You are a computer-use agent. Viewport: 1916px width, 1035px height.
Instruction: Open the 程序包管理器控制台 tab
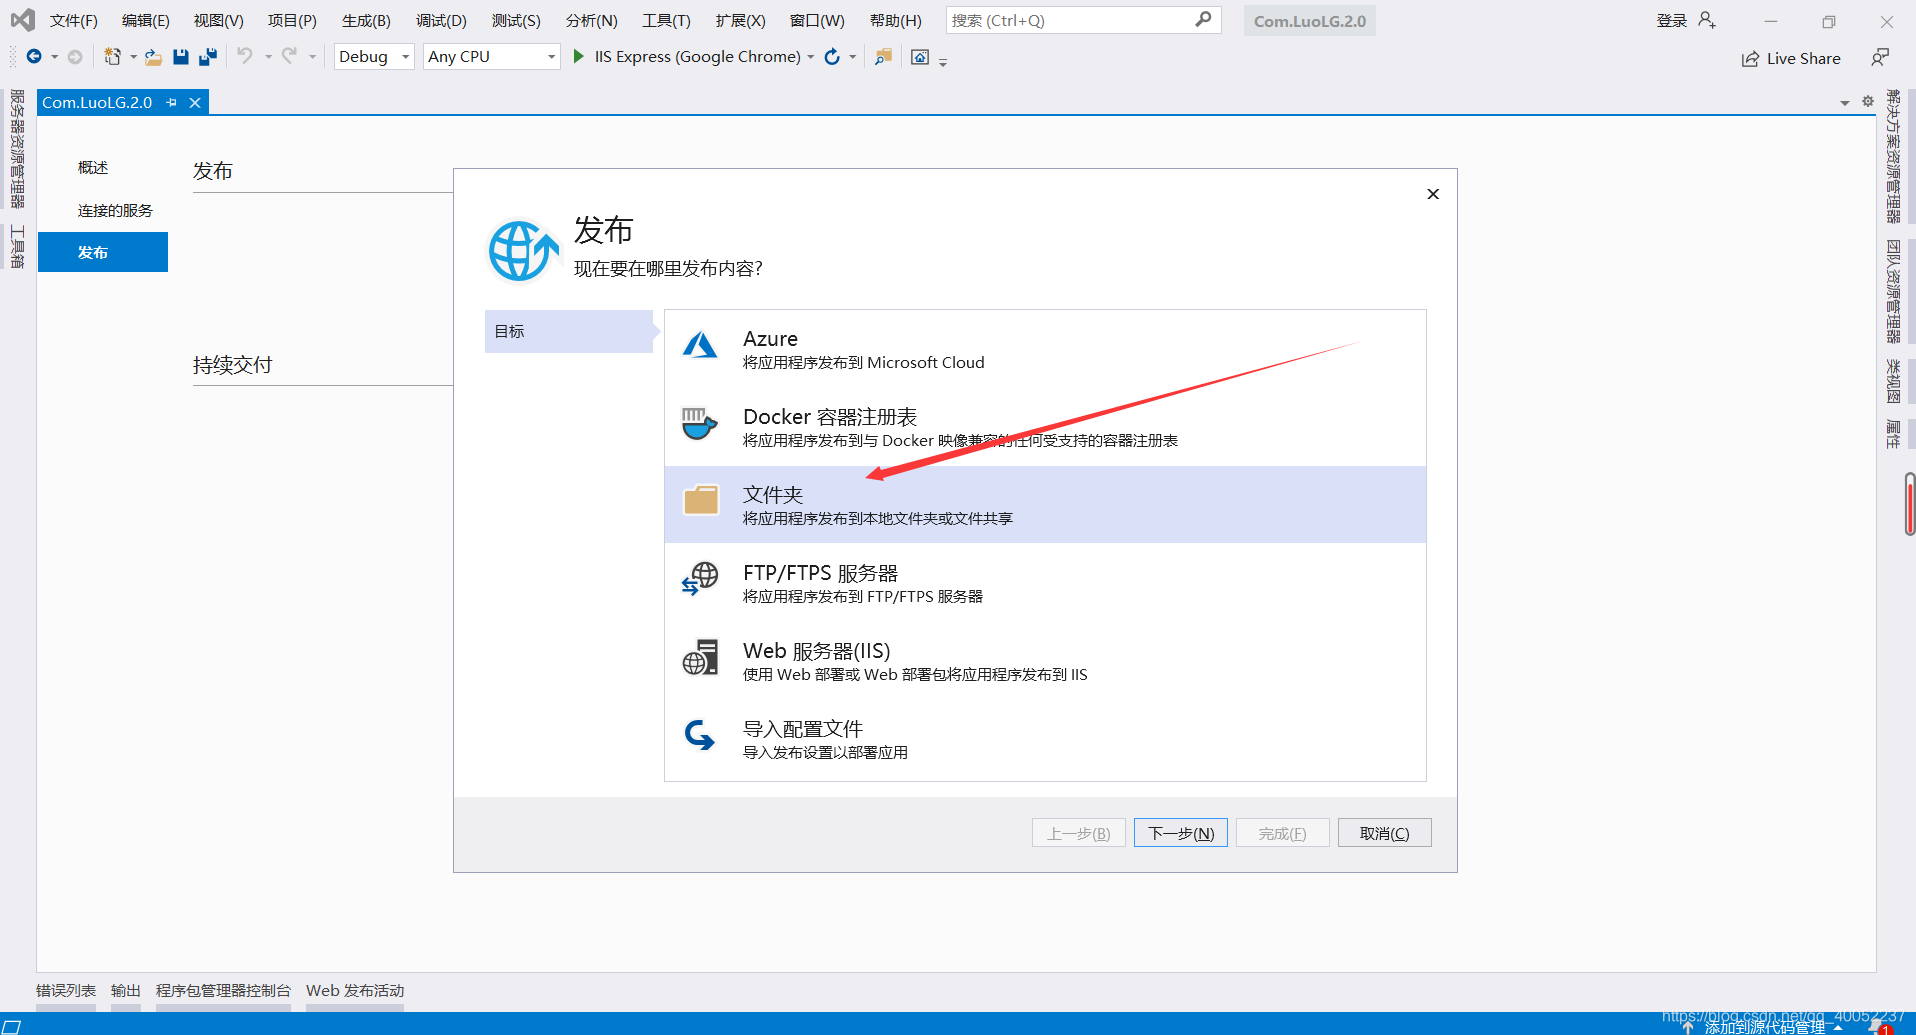(223, 991)
